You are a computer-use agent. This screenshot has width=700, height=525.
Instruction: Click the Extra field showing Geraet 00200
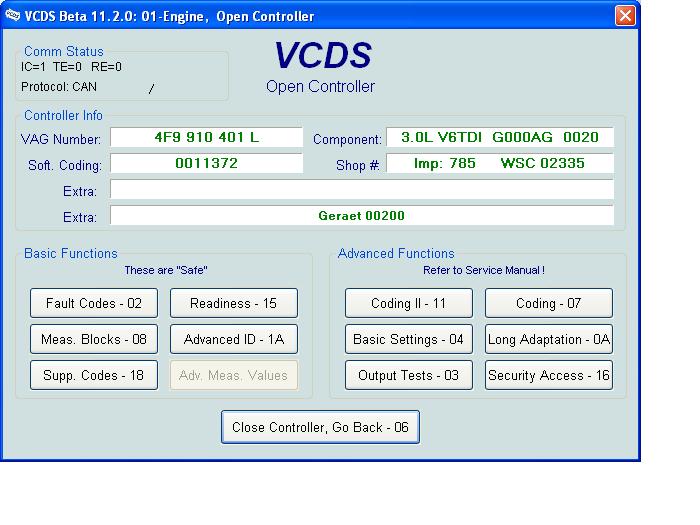point(362,215)
